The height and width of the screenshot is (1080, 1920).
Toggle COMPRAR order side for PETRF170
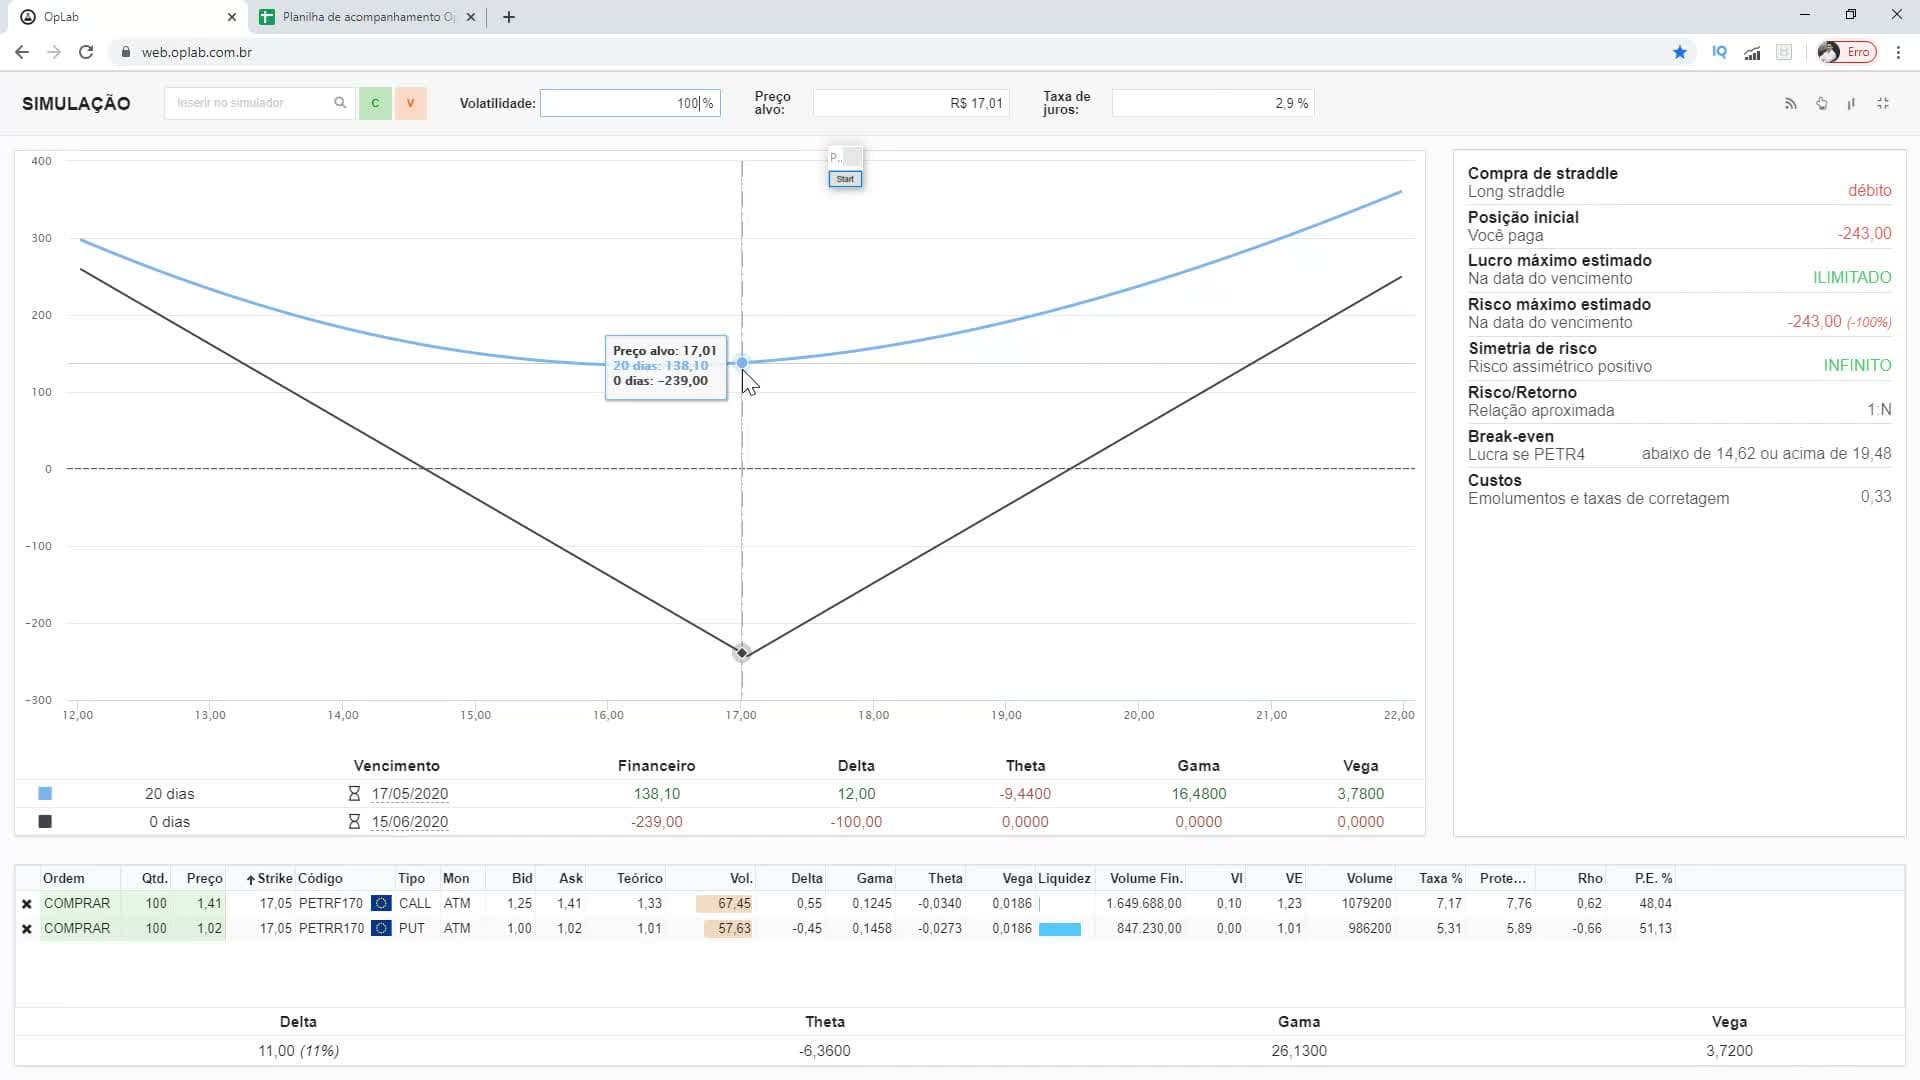tap(77, 903)
